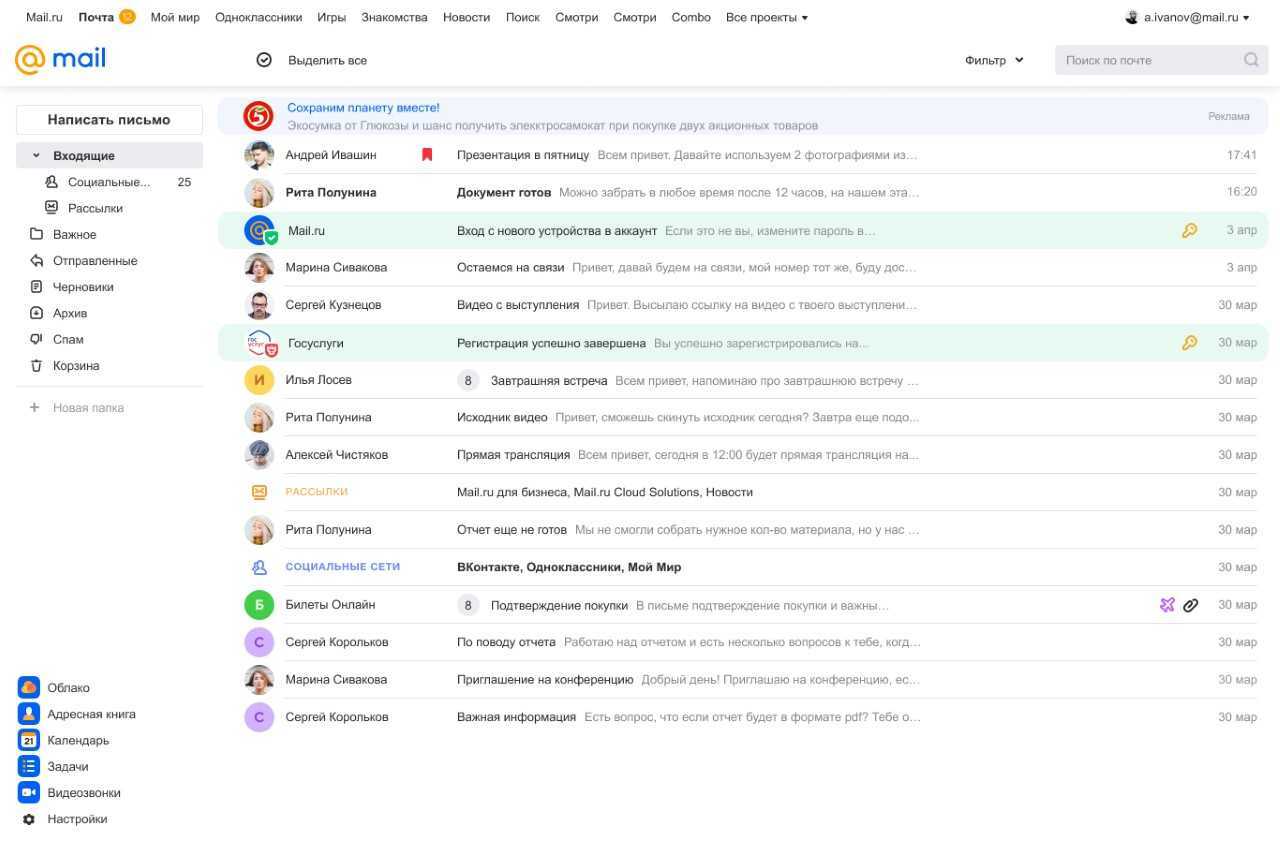Open ad link Сохраним планету вместе!
The image size is (1280, 843).
pos(363,107)
